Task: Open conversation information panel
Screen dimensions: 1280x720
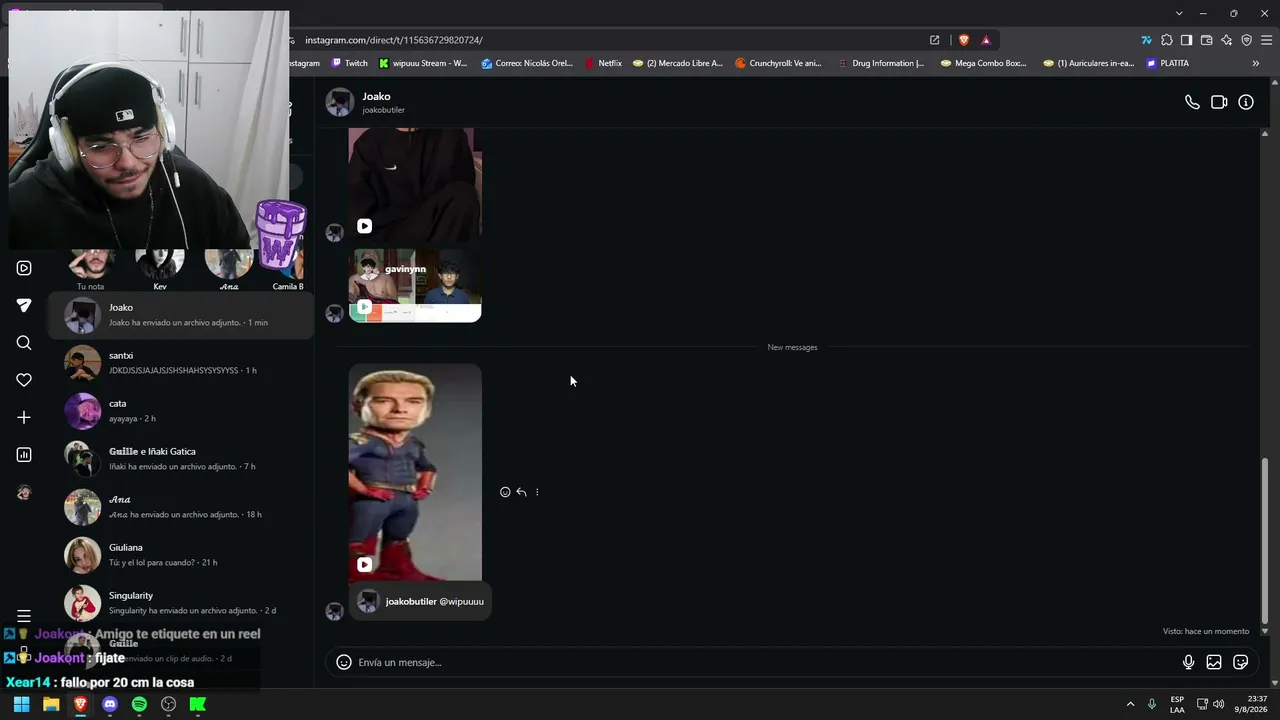Action: pos(1246,102)
